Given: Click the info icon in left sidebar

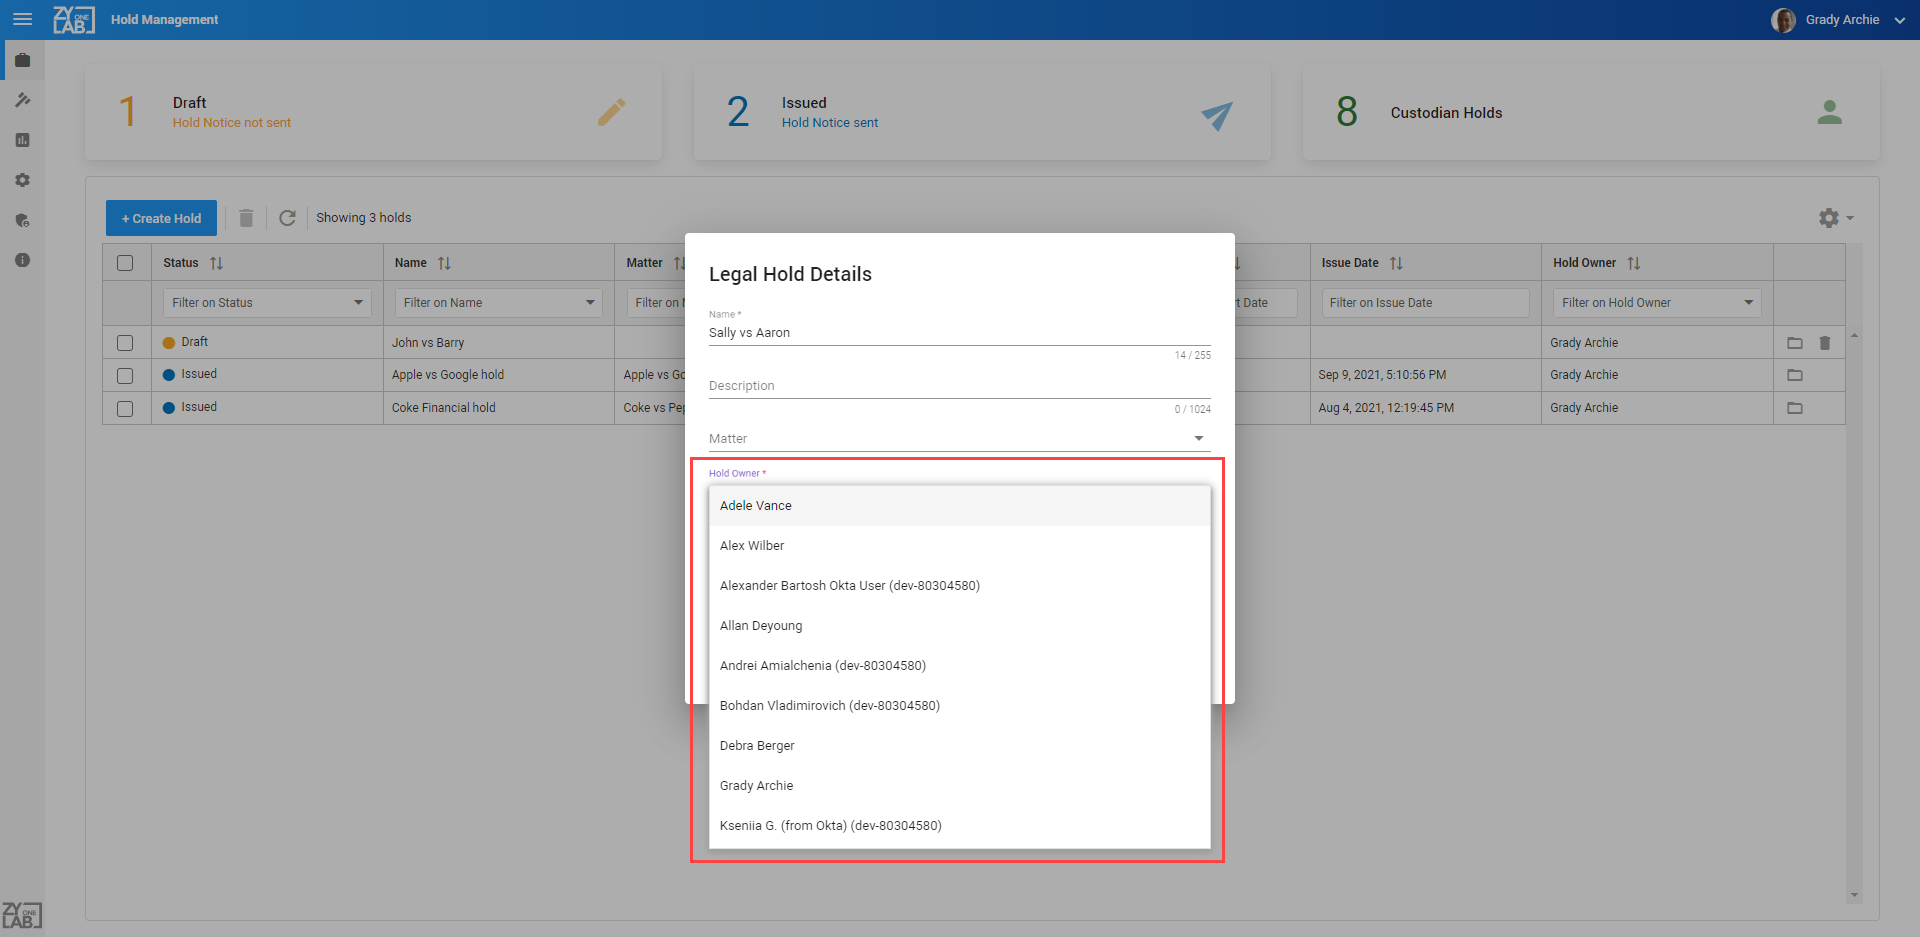Looking at the screenshot, I should tap(22, 260).
